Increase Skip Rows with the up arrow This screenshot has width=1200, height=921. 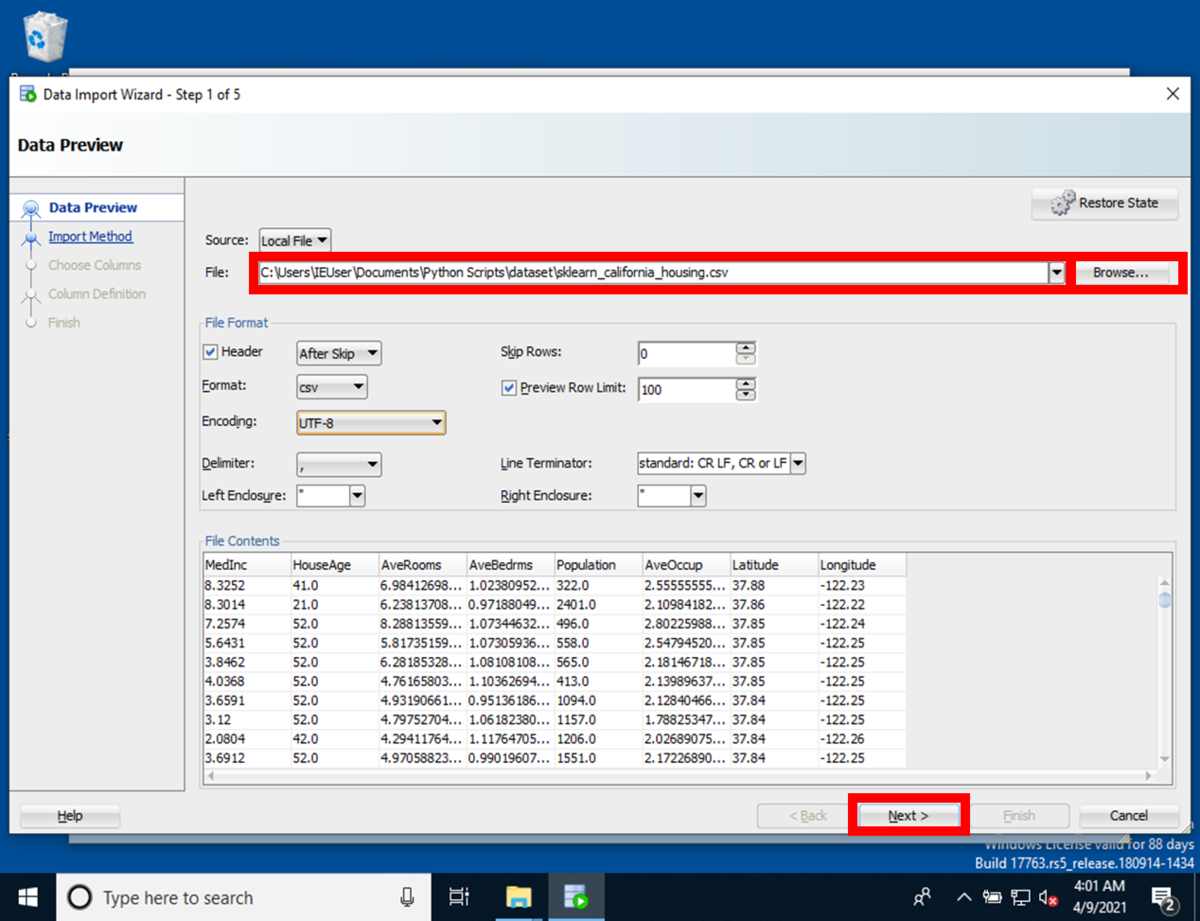746,348
